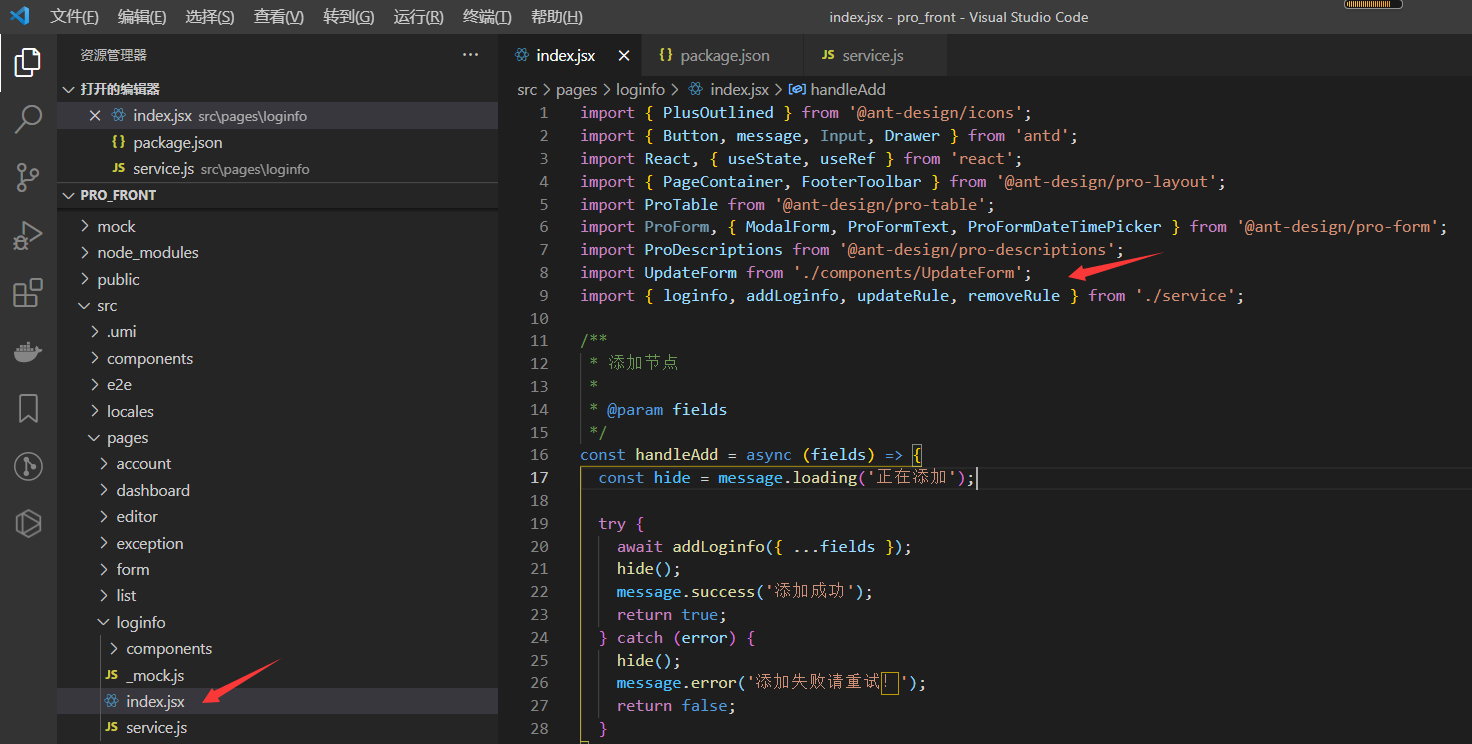This screenshot has width=1472, height=744.
Task: Open the 编辑(E) menu
Action: 142,17
